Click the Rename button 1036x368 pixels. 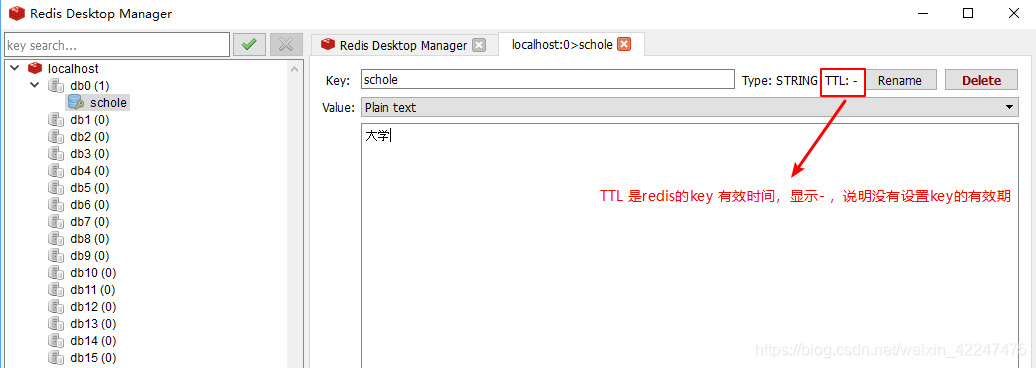pos(899,81)
